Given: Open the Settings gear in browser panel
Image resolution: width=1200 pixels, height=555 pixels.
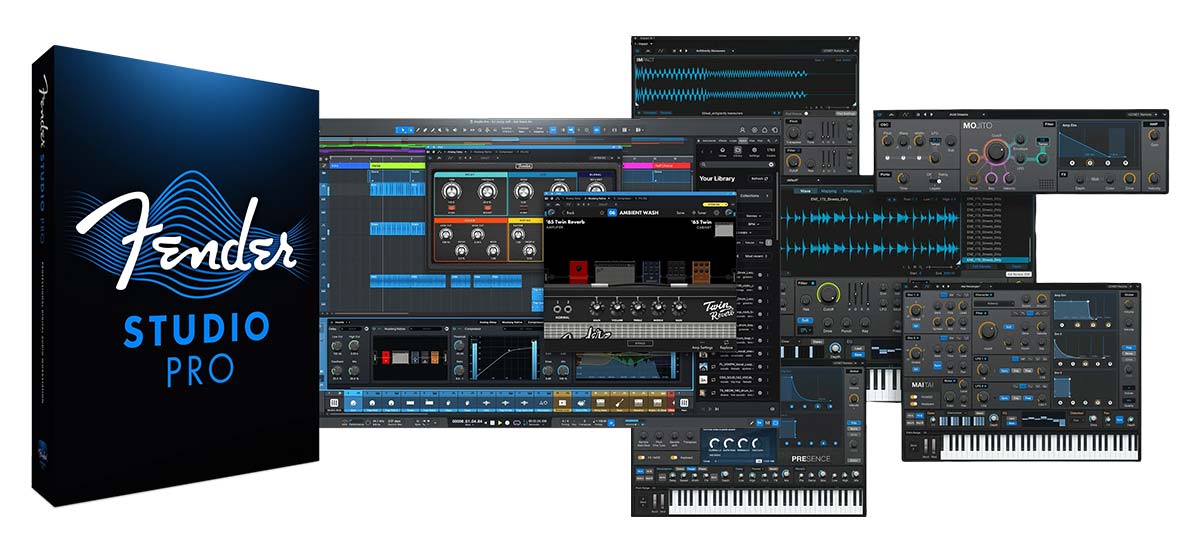Looking at the screenshot, I should pos(754,152).
